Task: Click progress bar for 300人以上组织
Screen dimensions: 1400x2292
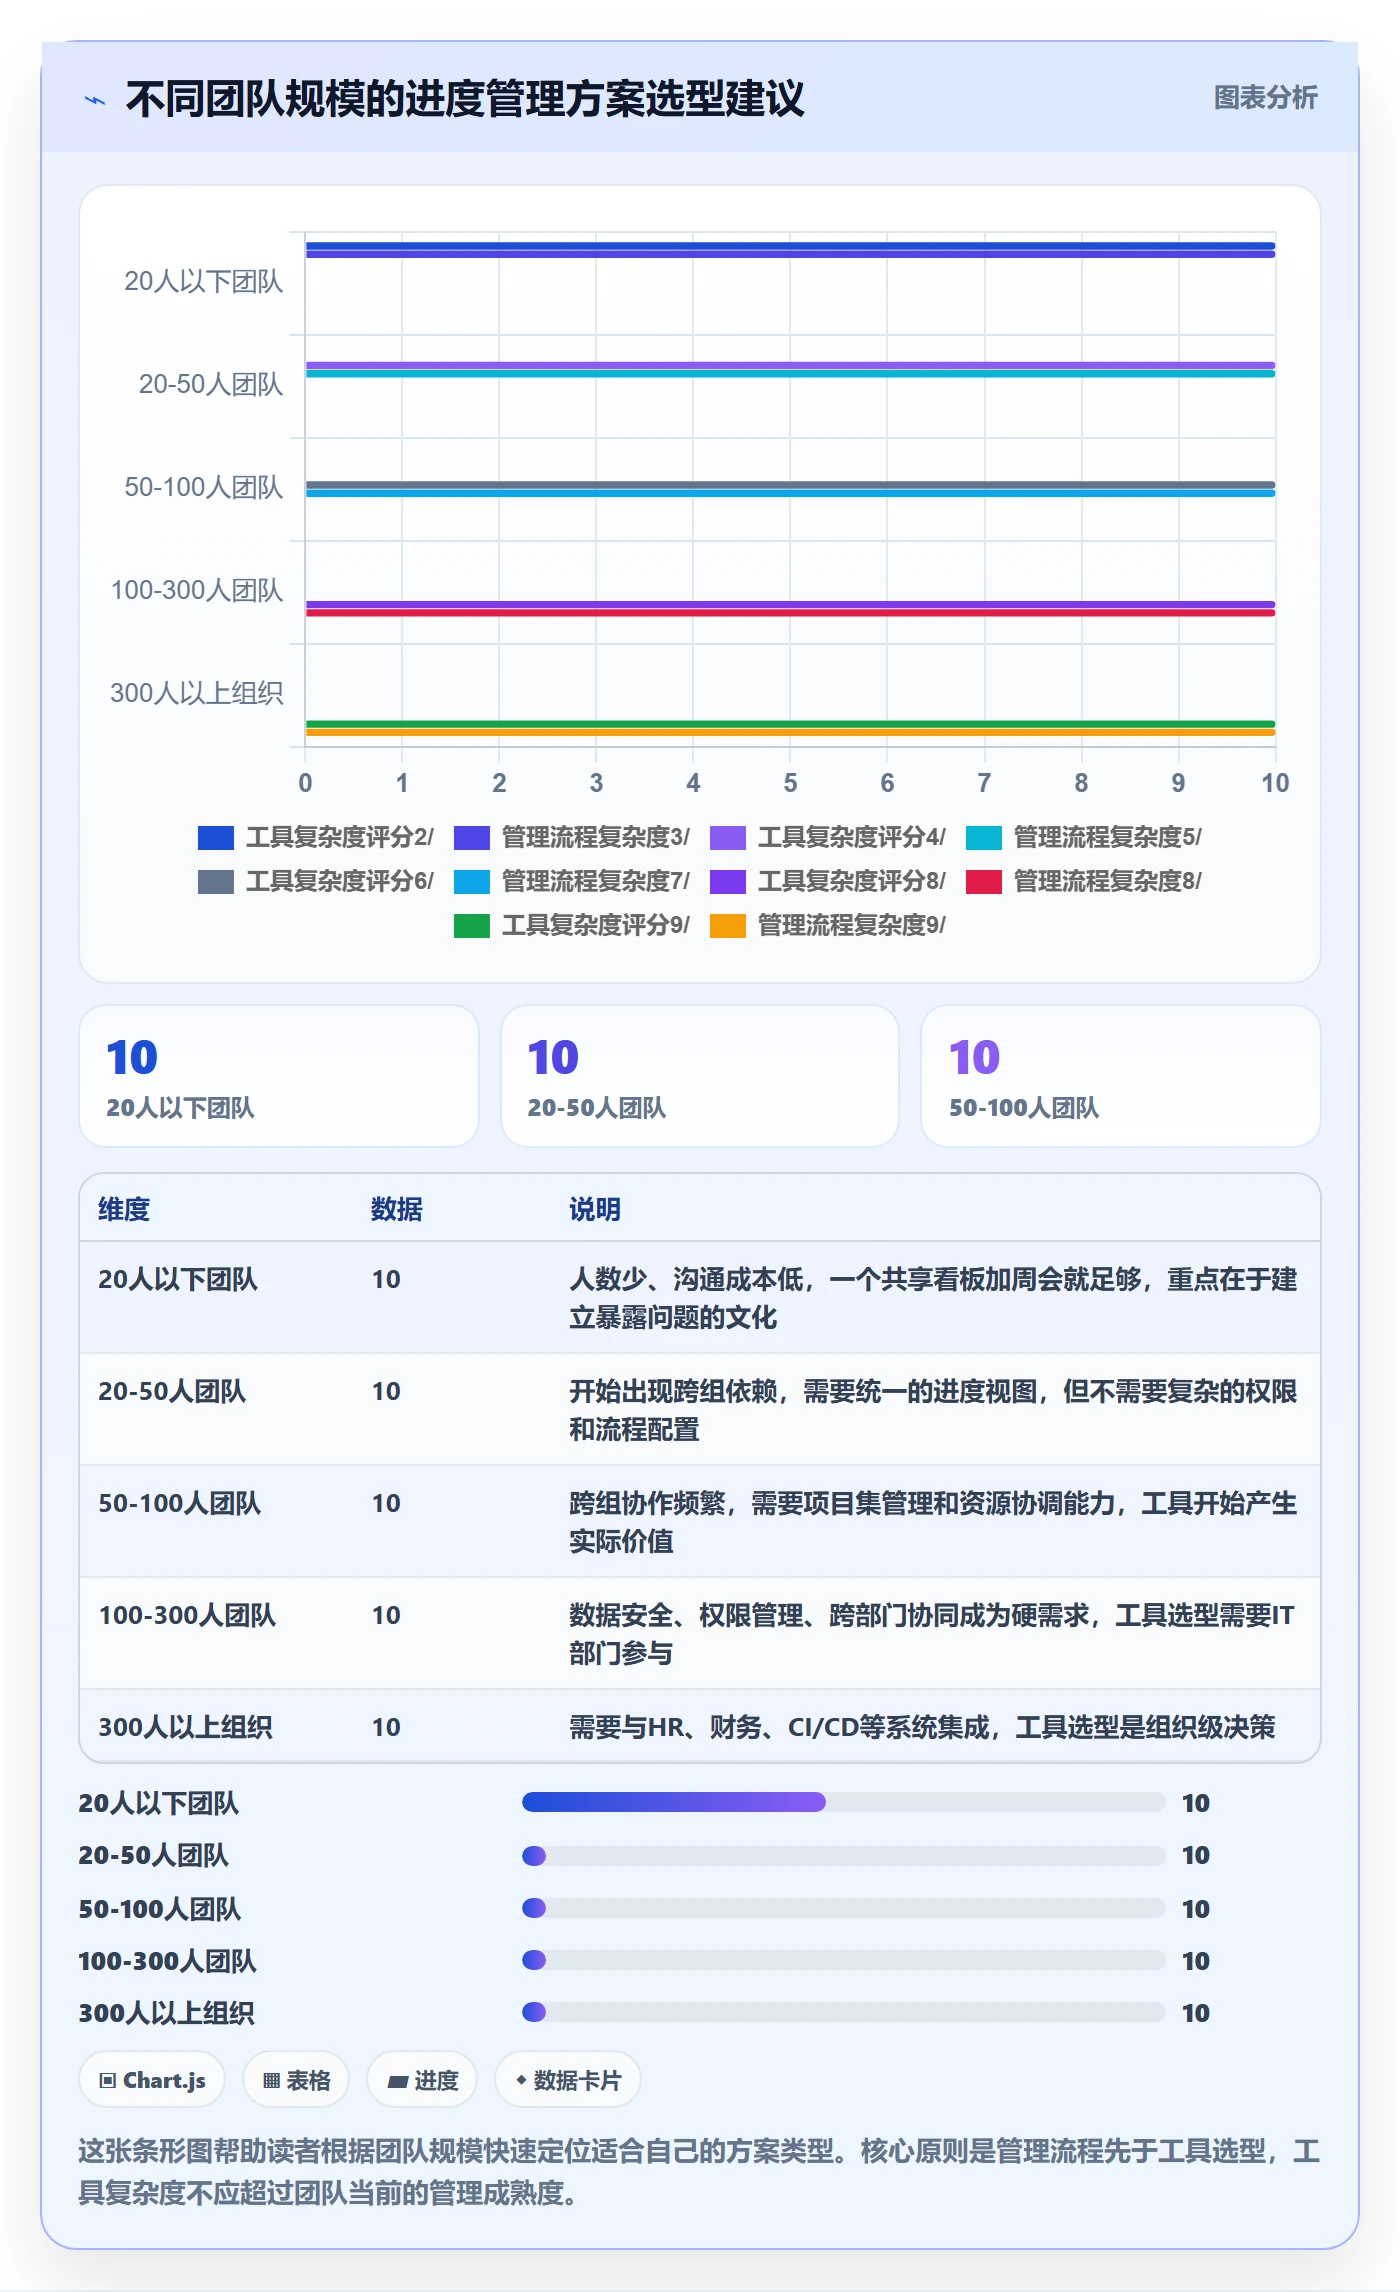Action: point(844,2012)
